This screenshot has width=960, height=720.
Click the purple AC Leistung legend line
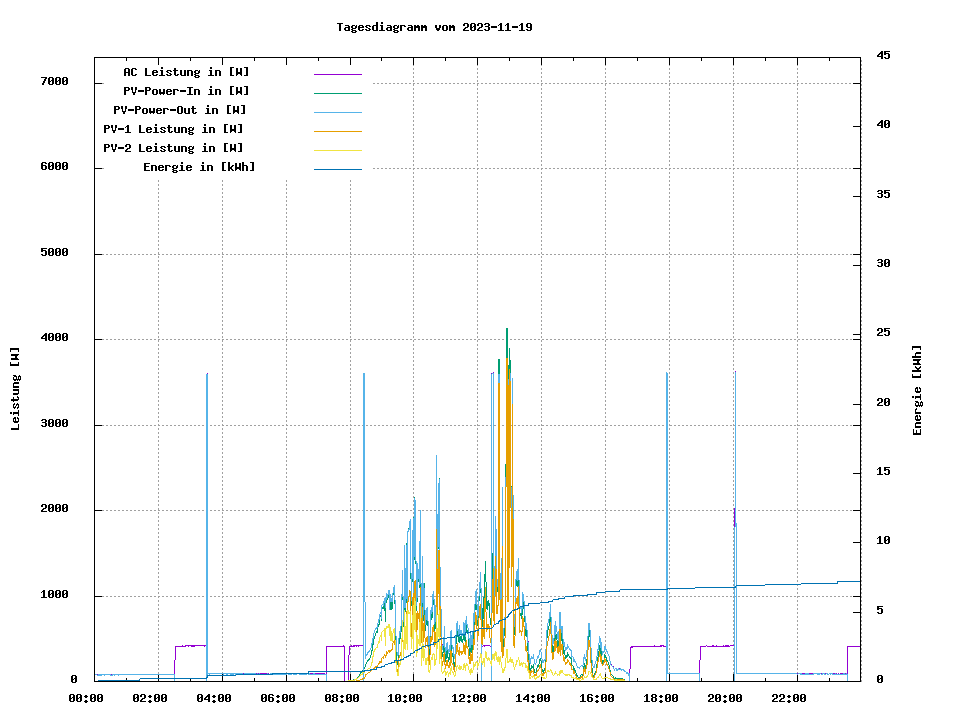pos(337,73)
